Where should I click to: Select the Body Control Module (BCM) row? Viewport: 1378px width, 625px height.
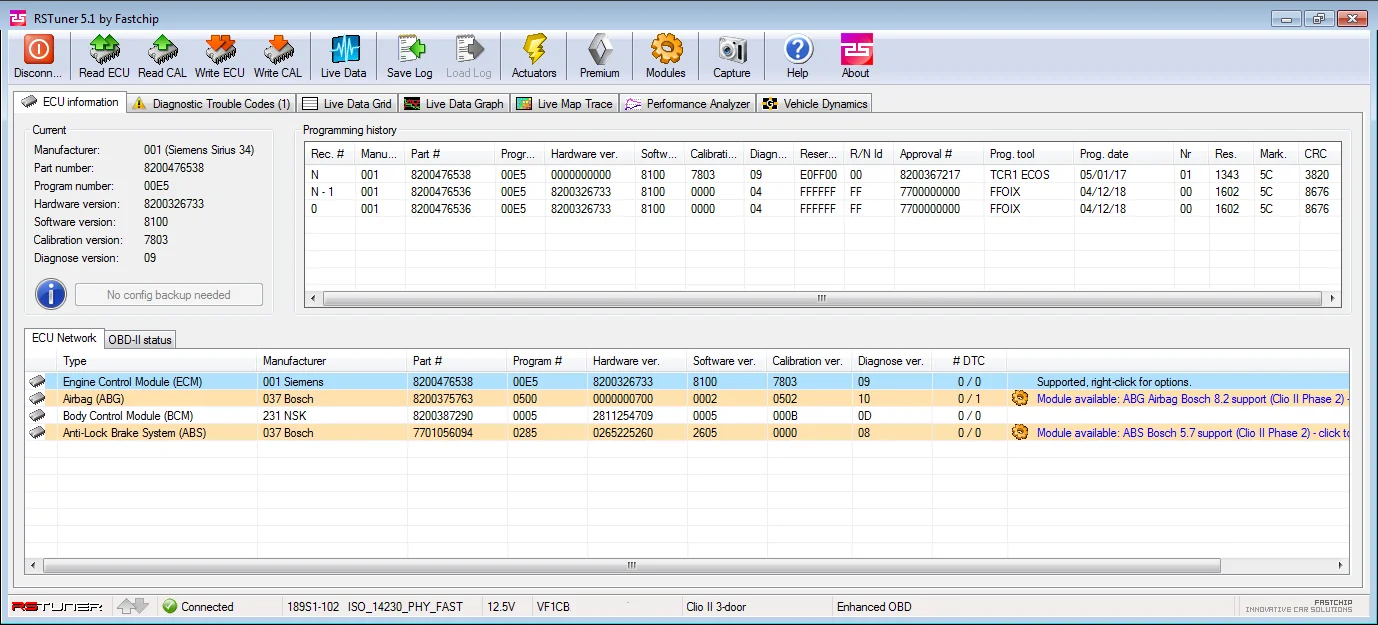688,416
